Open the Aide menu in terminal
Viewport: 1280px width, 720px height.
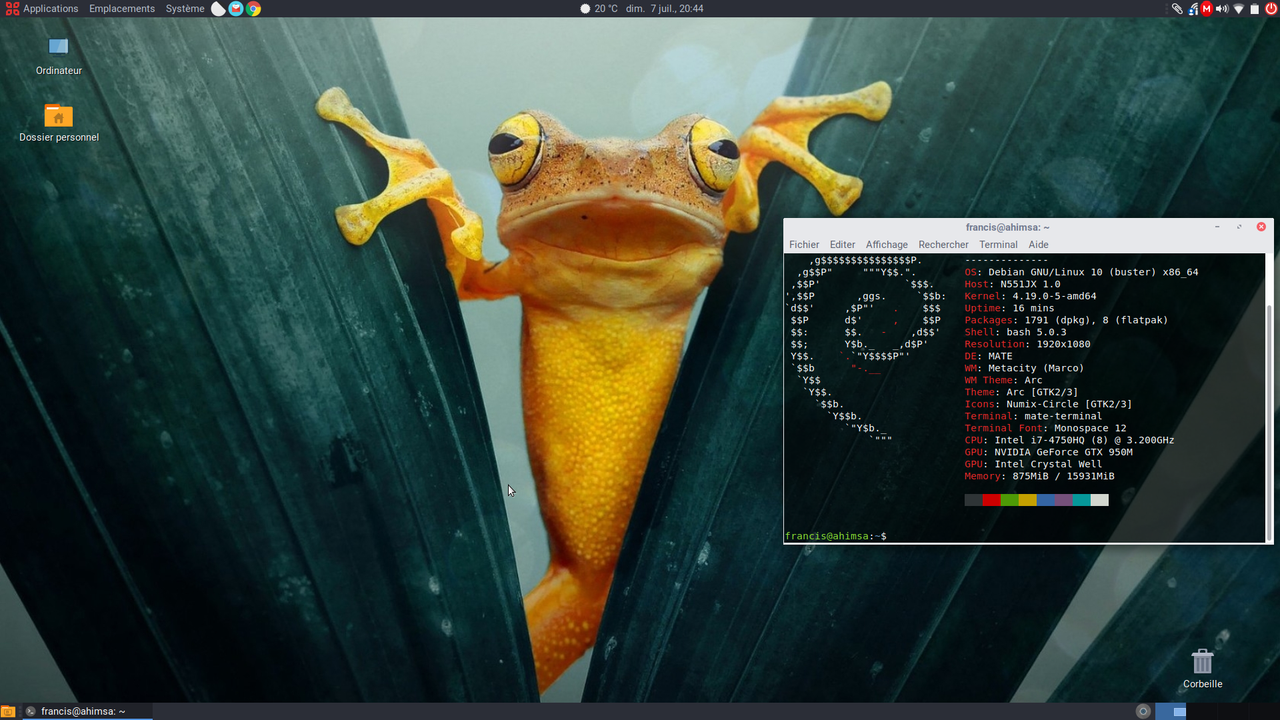[x=1039, y=244]
